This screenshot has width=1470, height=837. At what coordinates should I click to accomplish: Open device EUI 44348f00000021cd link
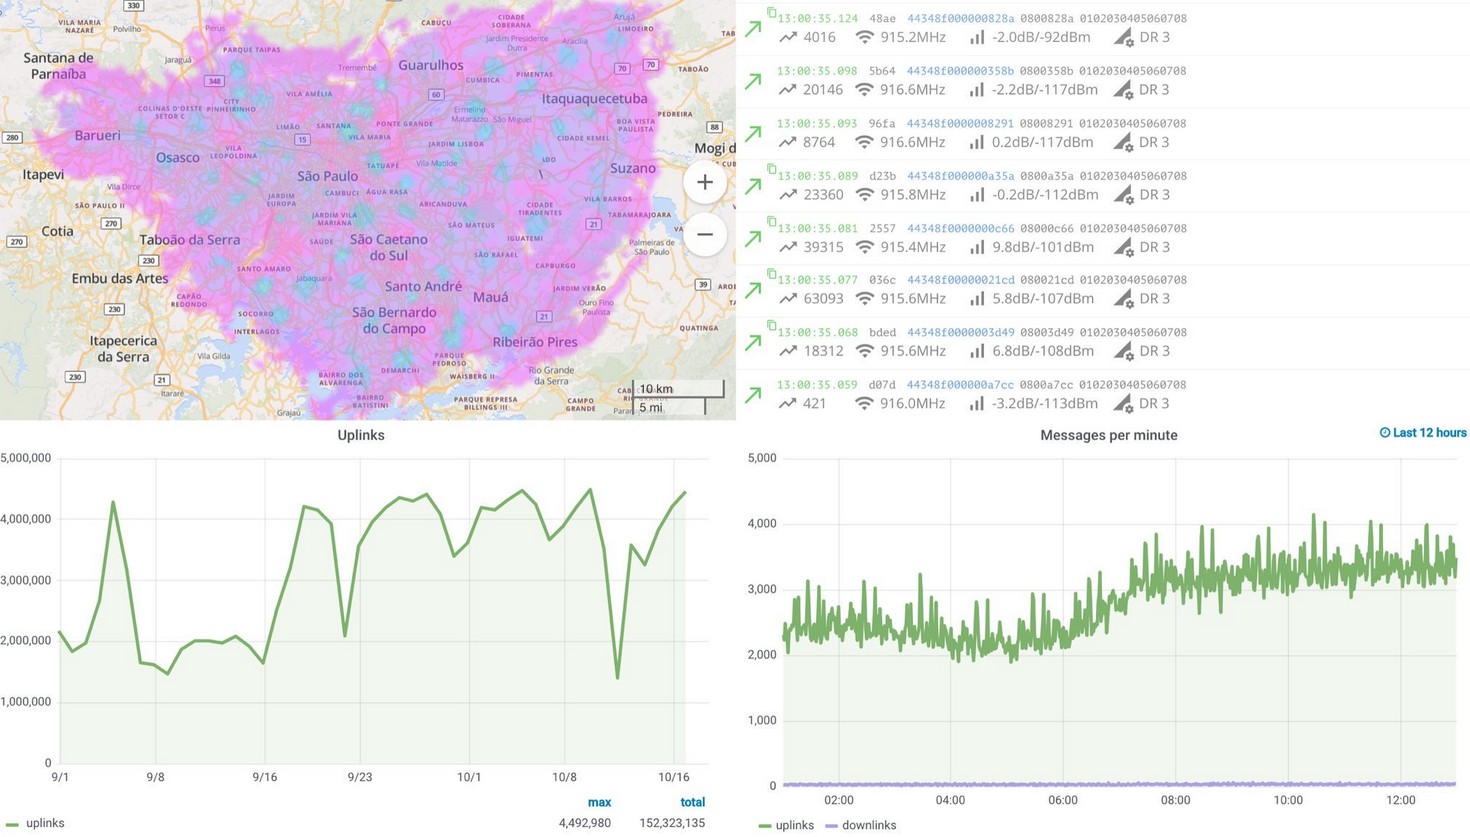(x=960, y=279)
